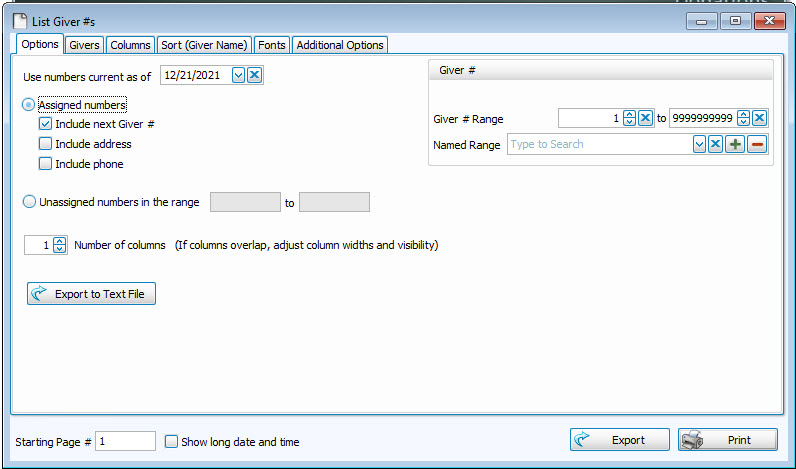This screenshot has width=796, height=469.
Task: Click the unassigned range start field
Action: coord(245,202)
